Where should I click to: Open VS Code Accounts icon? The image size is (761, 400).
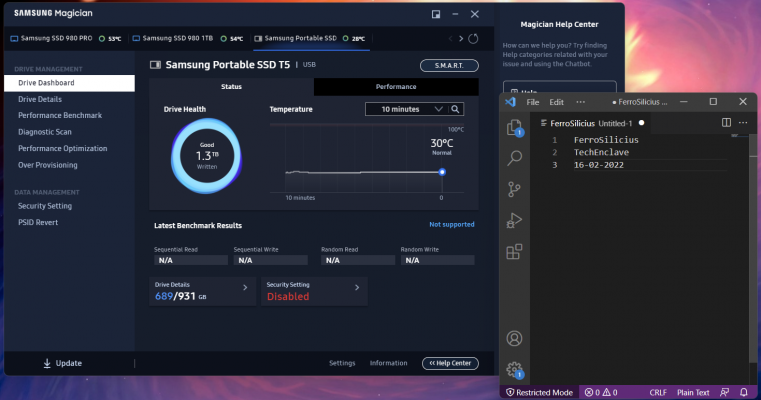(514, 338)
